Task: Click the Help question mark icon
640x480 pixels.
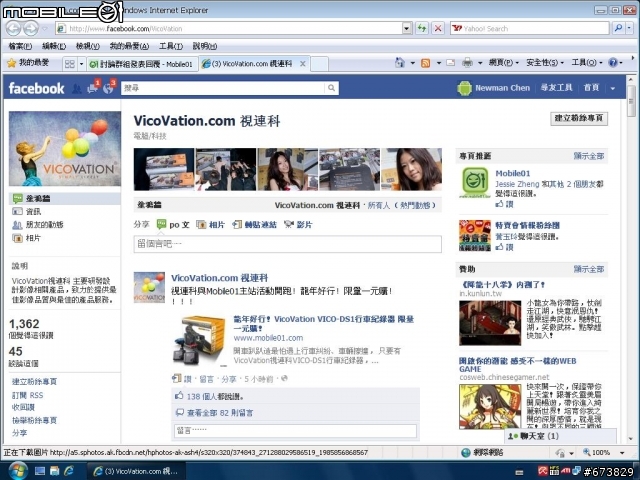Action: pos(613,62)
